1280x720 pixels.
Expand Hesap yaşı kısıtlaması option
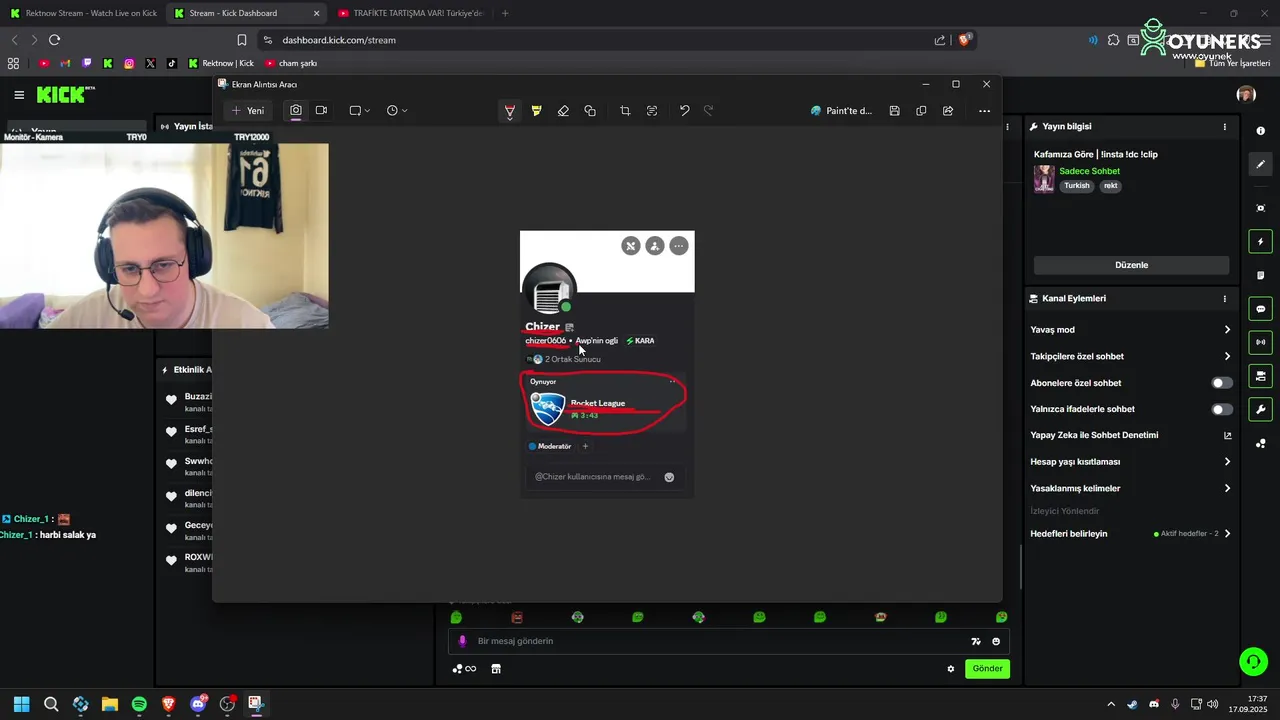[x=1130, y=462]
